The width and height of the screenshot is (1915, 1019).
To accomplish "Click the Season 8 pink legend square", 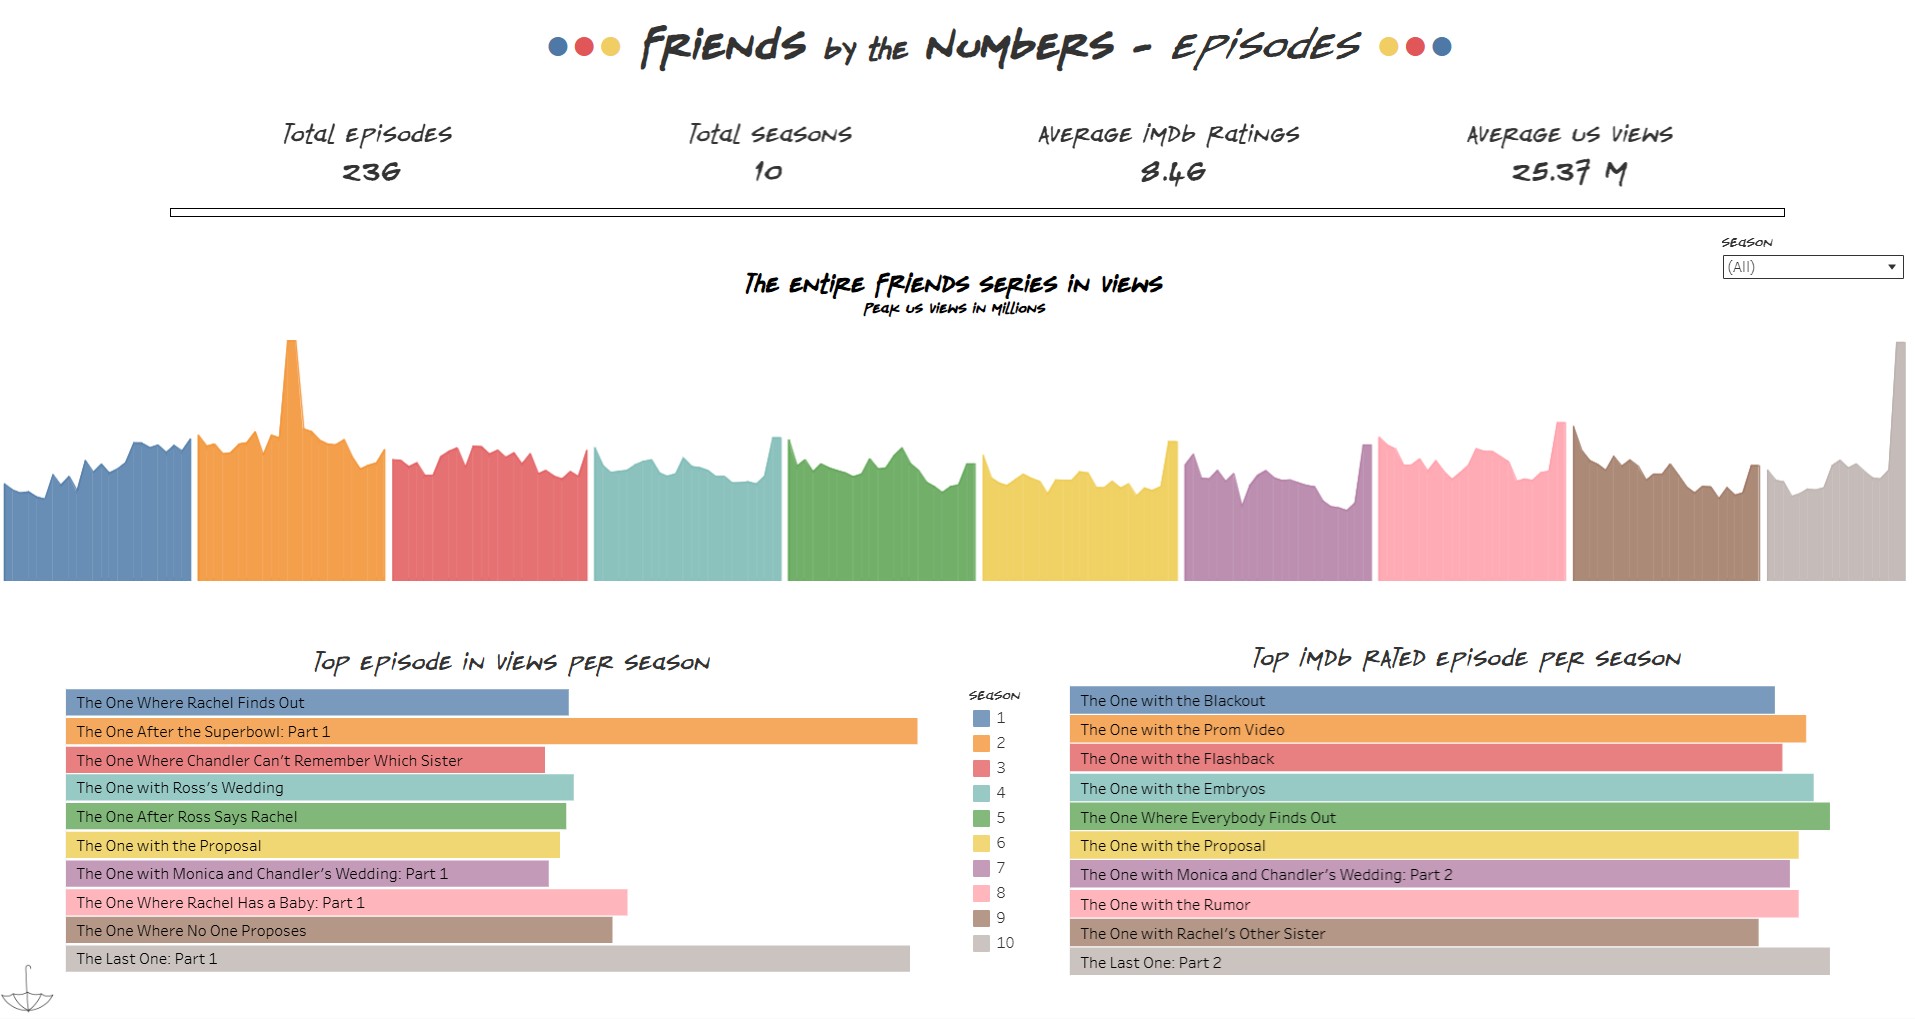I will [981, 892].
